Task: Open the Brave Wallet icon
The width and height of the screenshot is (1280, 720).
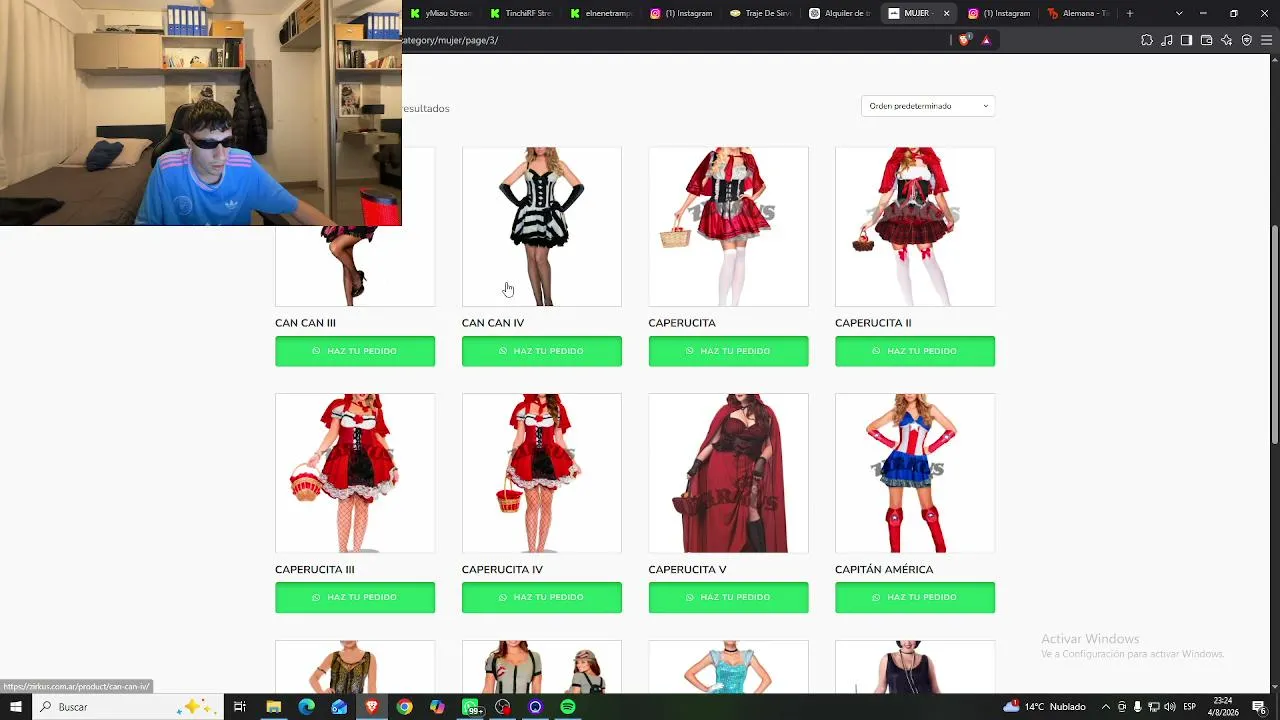Action: [x=1206, y=40]
